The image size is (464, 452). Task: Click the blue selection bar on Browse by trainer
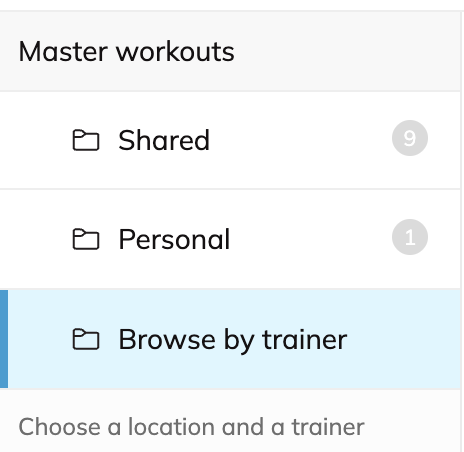coord(4,339)
